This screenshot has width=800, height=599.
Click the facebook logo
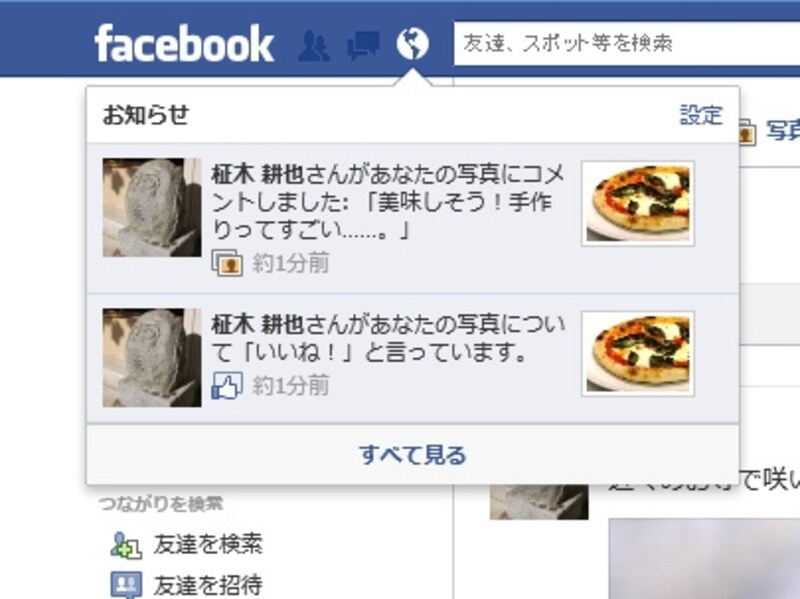184,44
